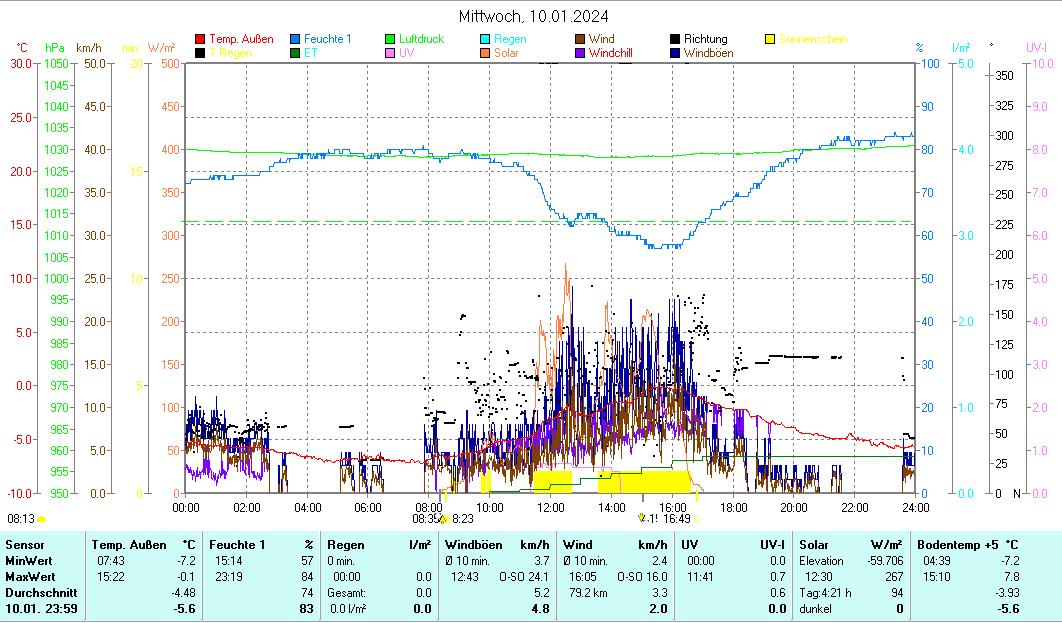Click the red Temp. Außen legend swatch
This screenshot has width=1062, height=623.
pyautogui.click(x=200, y=40)
